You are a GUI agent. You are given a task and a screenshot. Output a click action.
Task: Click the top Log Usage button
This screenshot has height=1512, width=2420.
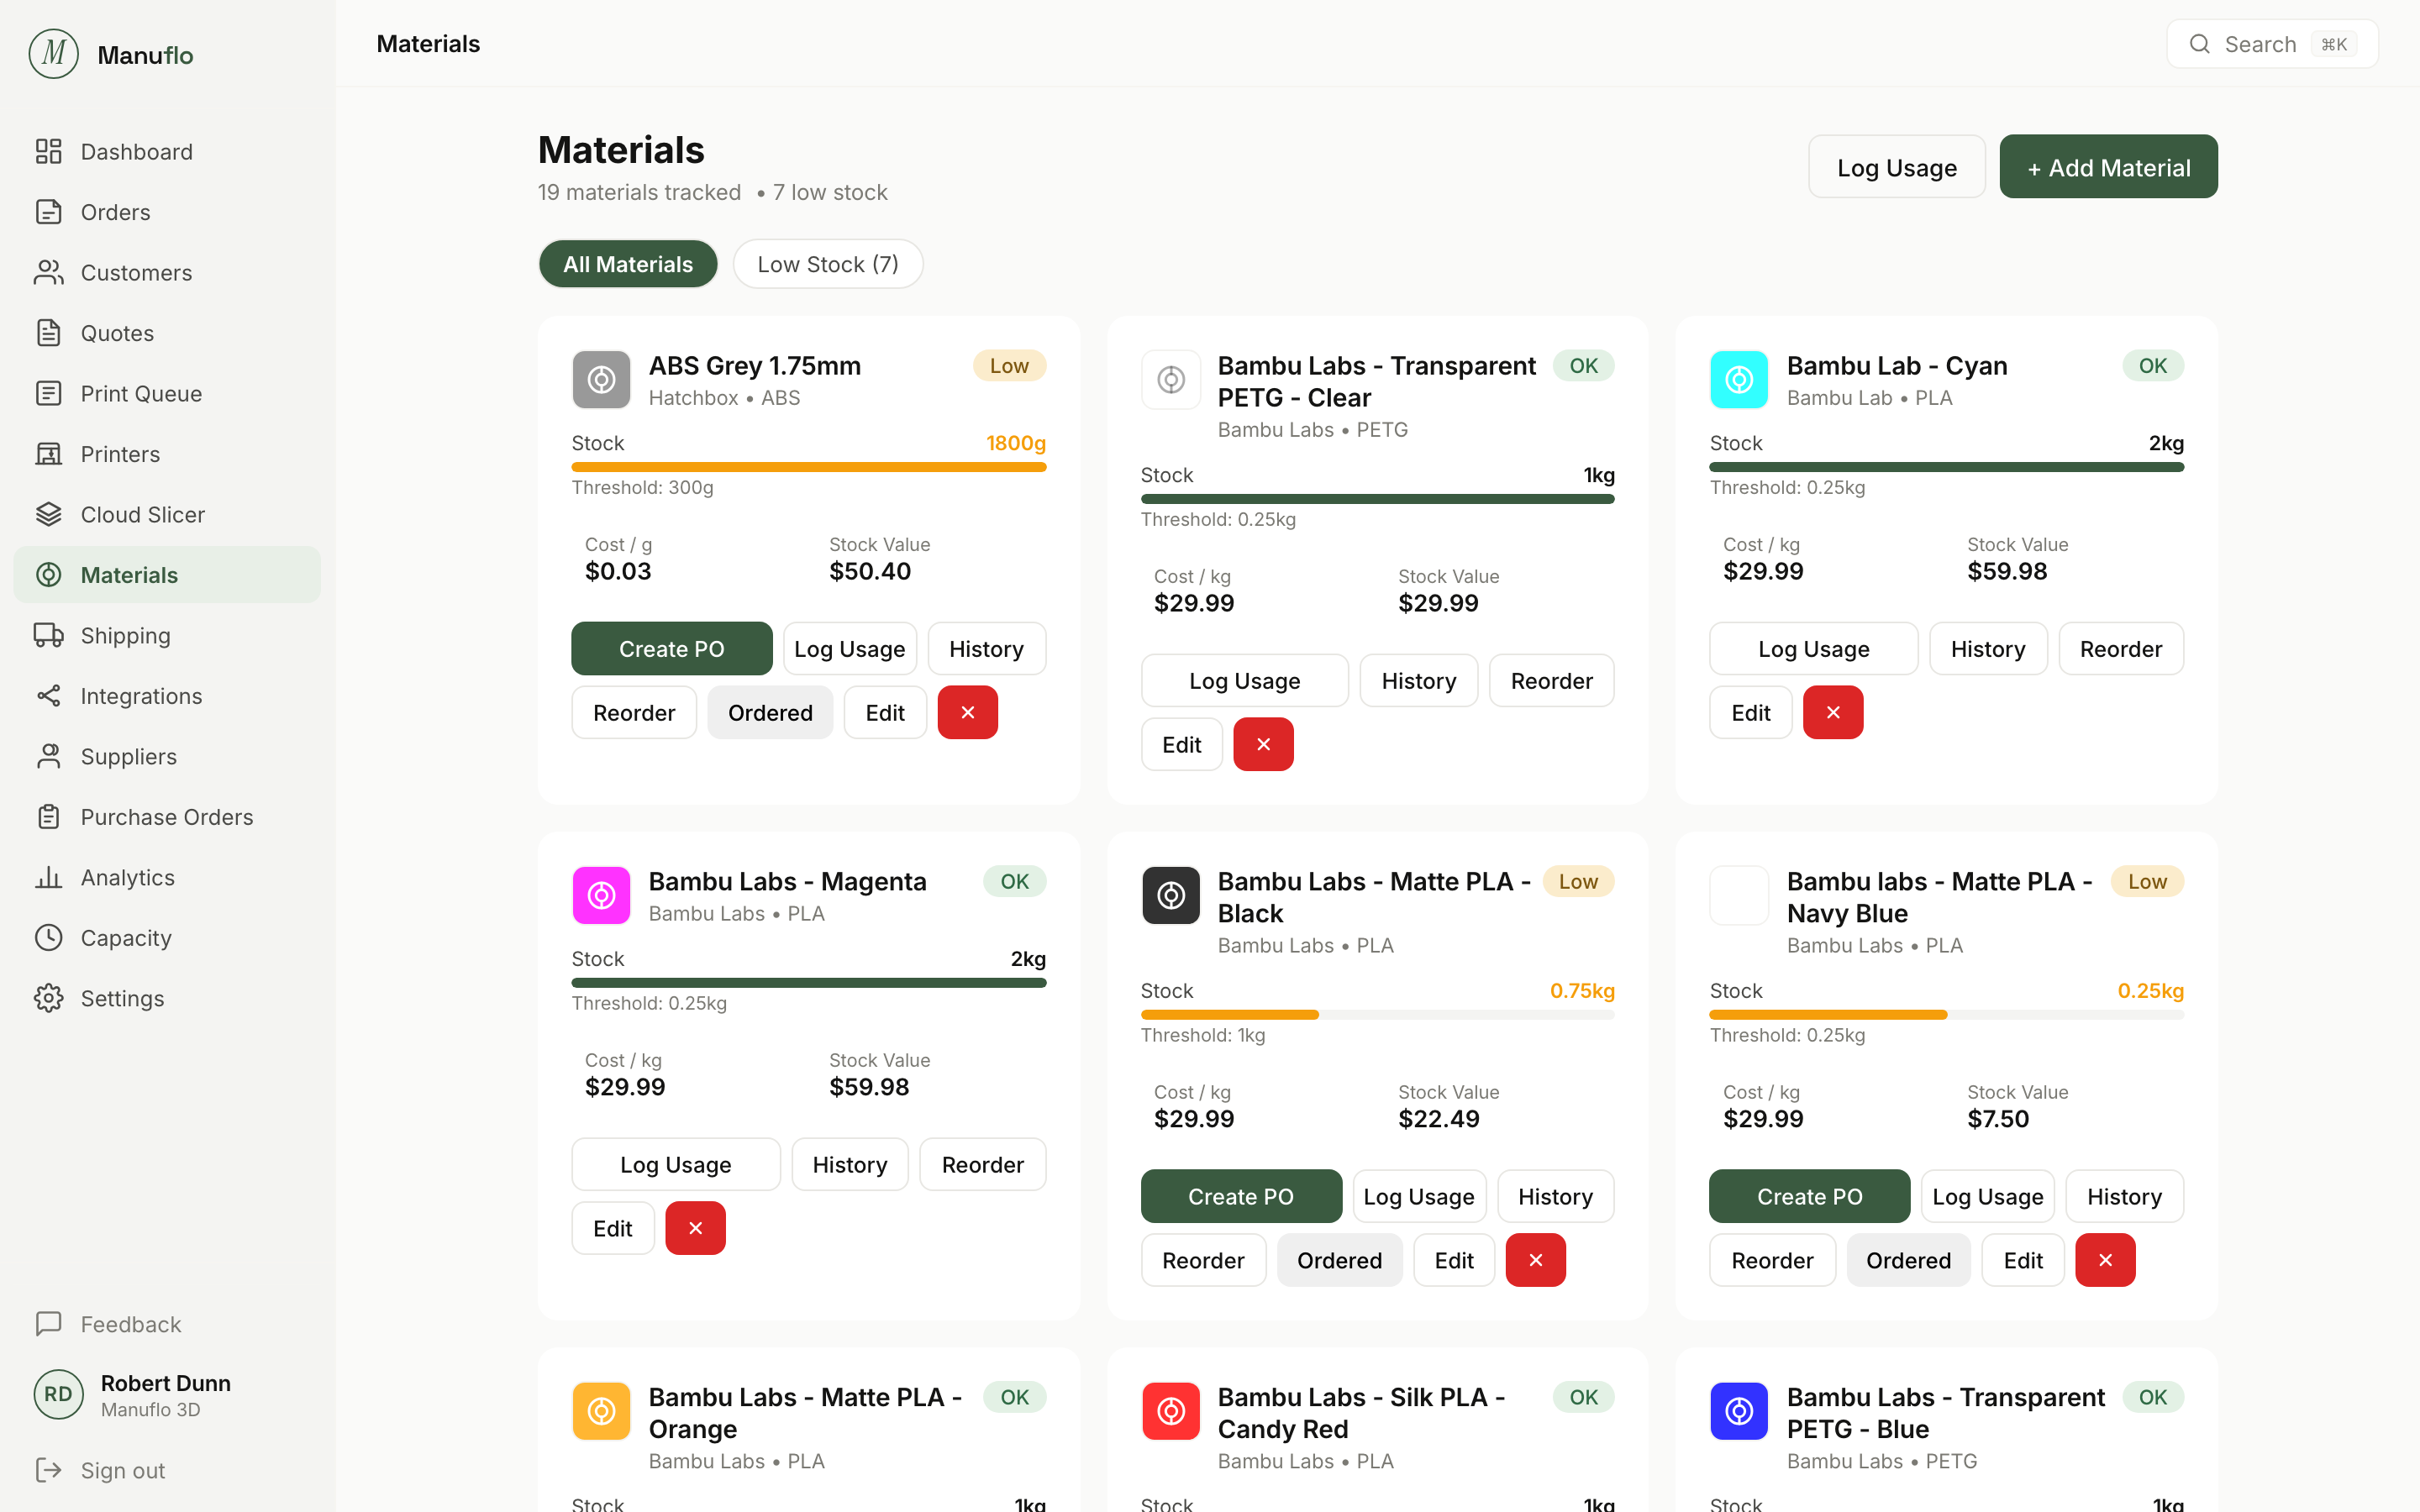(x=1896, y=167)
